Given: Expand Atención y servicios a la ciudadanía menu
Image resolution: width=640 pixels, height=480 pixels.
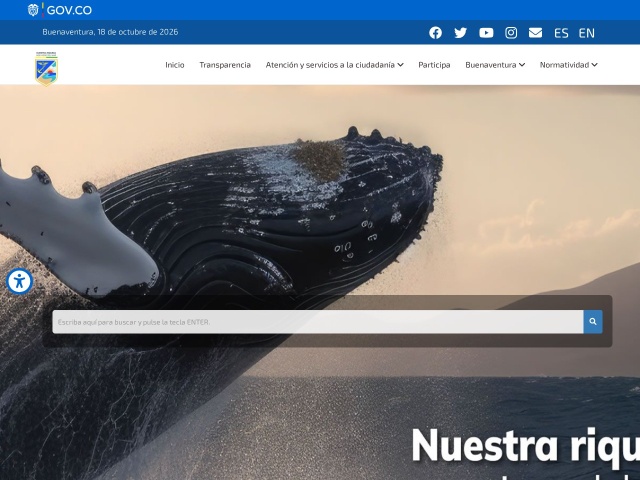Looking at the screenshot, I should 334,65.
